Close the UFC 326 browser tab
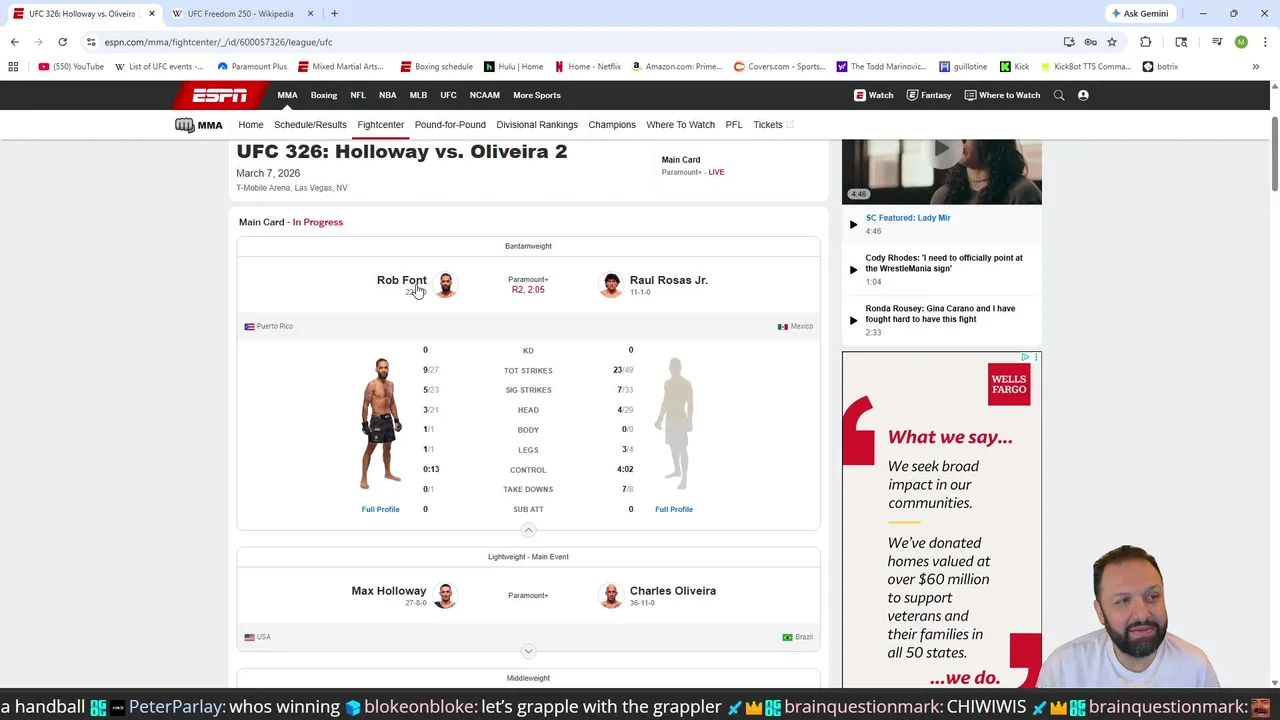This screenshot has height=720, width=1280. (152, 14)
